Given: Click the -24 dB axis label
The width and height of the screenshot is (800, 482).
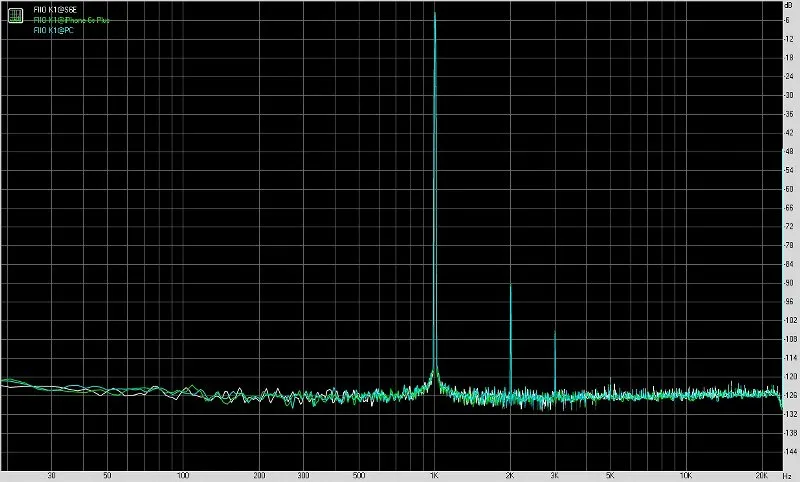Looking at the screenshot, I should (x=789, y=77).
